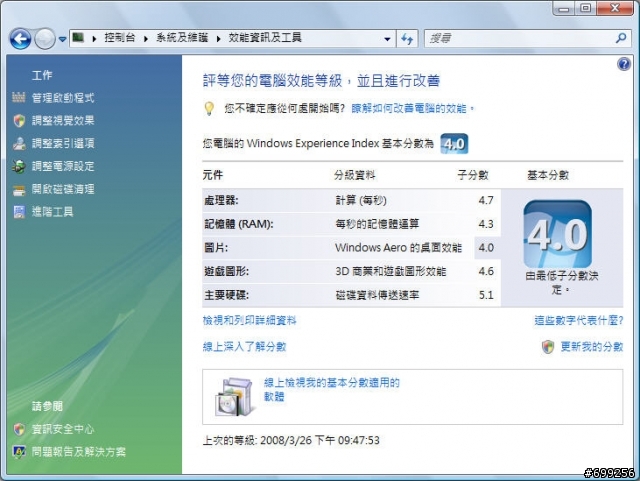Image resolution: width=640 pixels, height=481 pixels.
Task: Select 系統及維護 in the breadcrumb
Action: (182, 38)
